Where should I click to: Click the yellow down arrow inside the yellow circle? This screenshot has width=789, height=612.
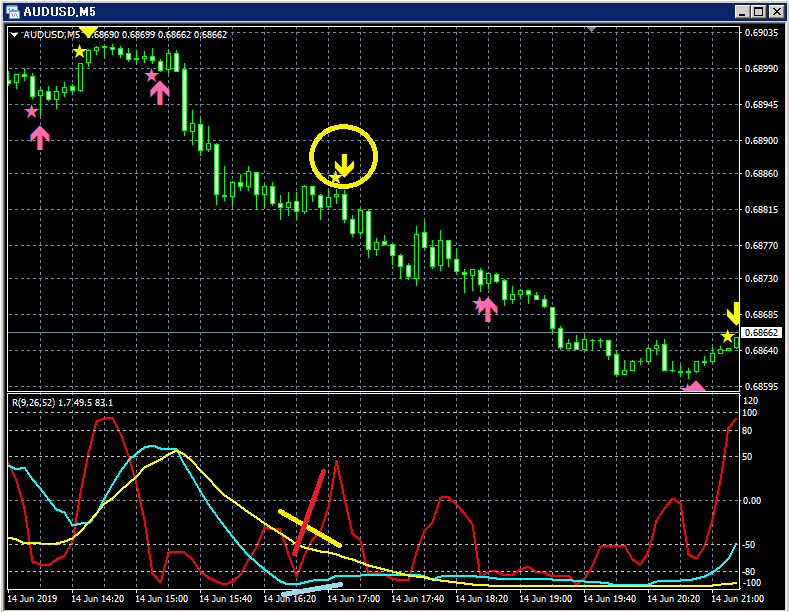coord(345,165)
